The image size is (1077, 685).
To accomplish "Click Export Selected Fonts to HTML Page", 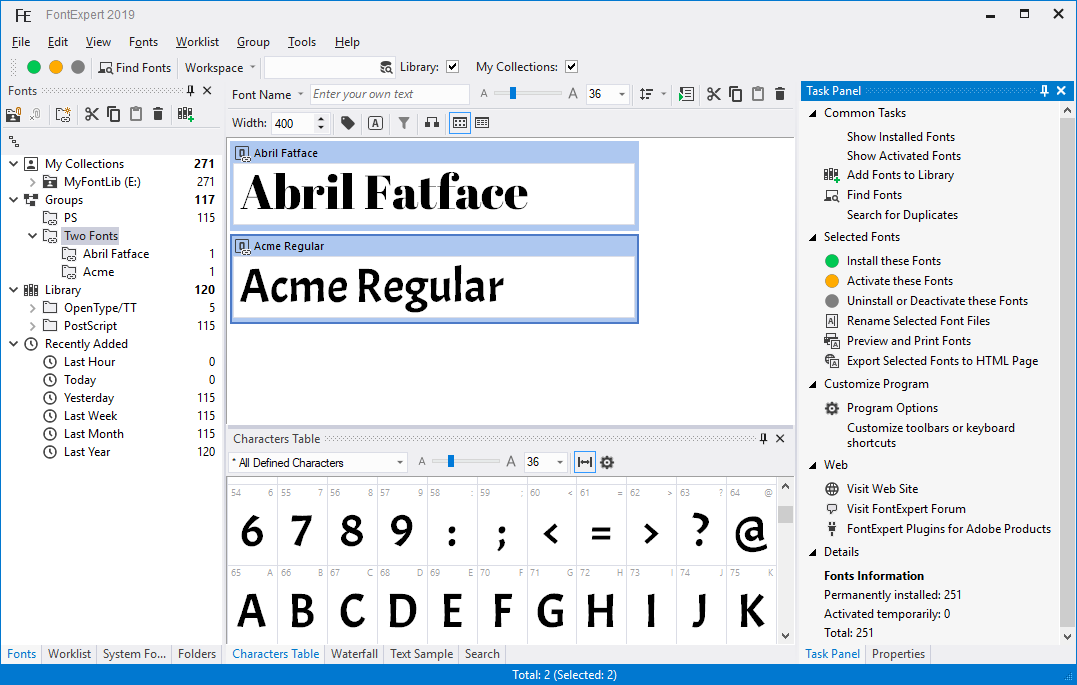I will click(x=942, y=361).
